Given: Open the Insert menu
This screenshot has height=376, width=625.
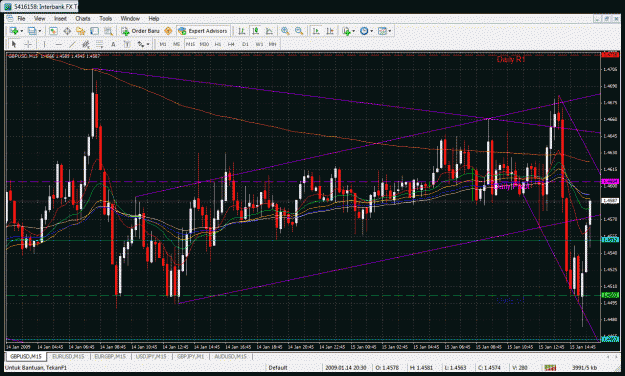Looking at the screenshot, I should coord(61,18).
